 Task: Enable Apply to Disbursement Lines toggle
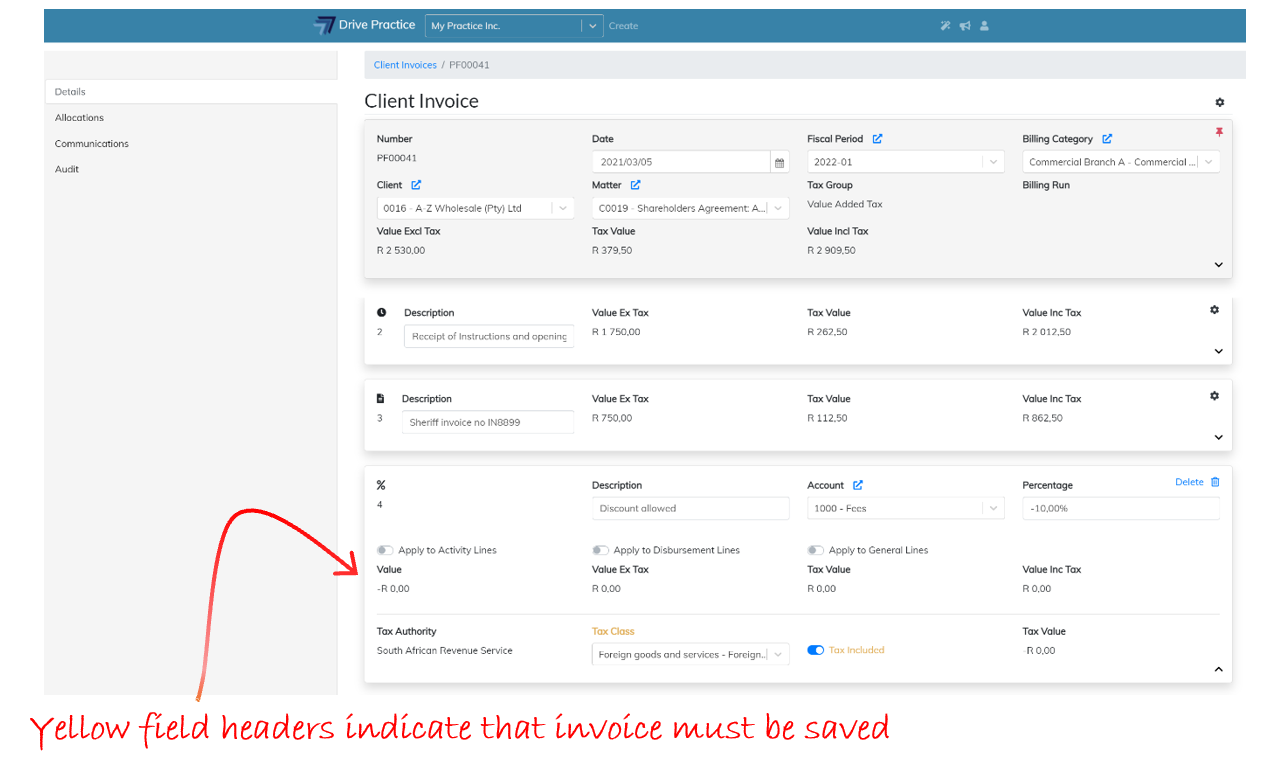[600, 550]
